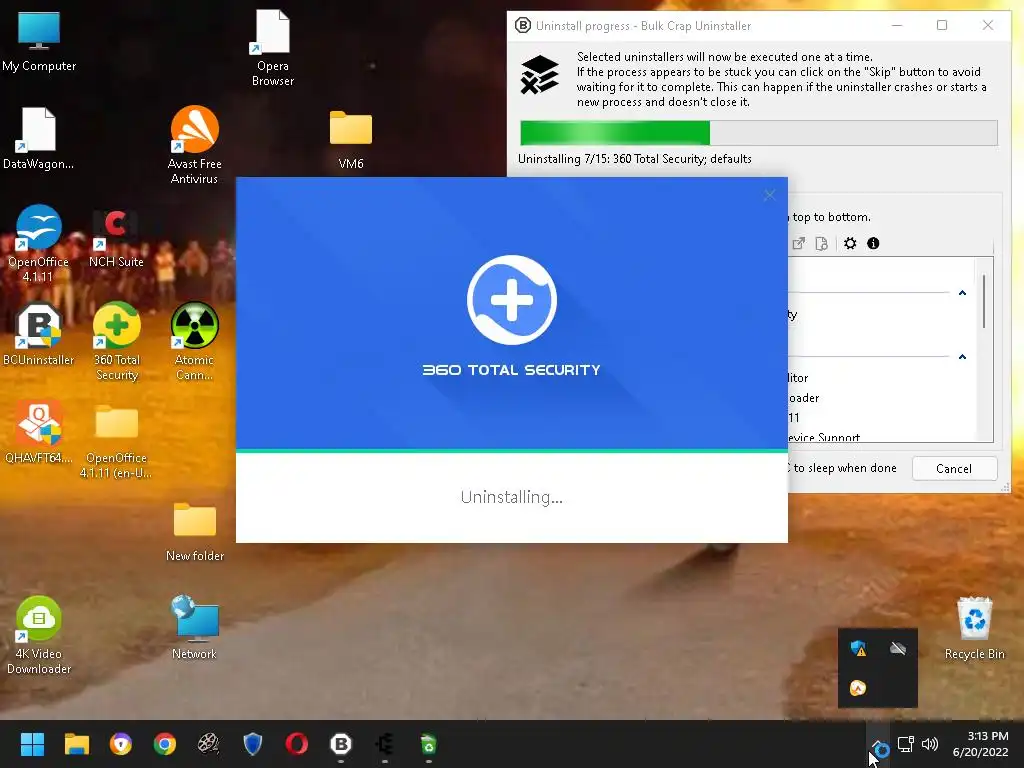Switch to the green recycle taskbar app

point(428,744)
